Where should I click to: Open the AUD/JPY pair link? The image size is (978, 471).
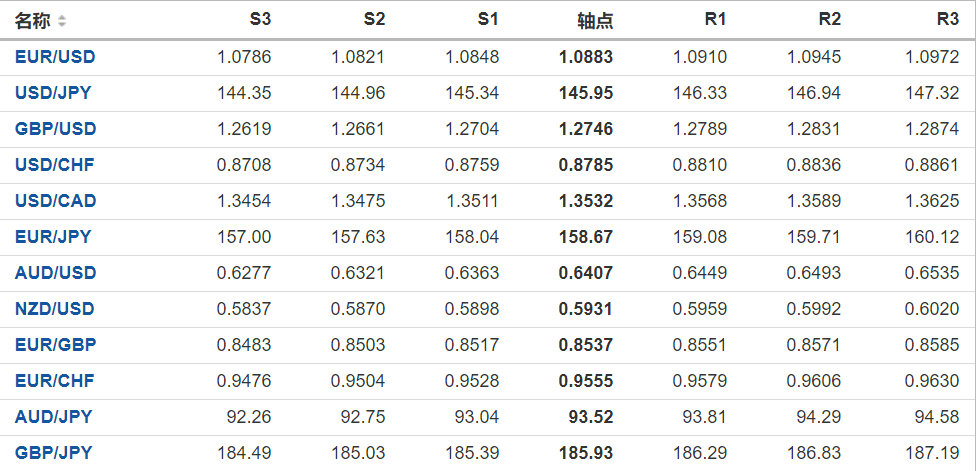53,417
